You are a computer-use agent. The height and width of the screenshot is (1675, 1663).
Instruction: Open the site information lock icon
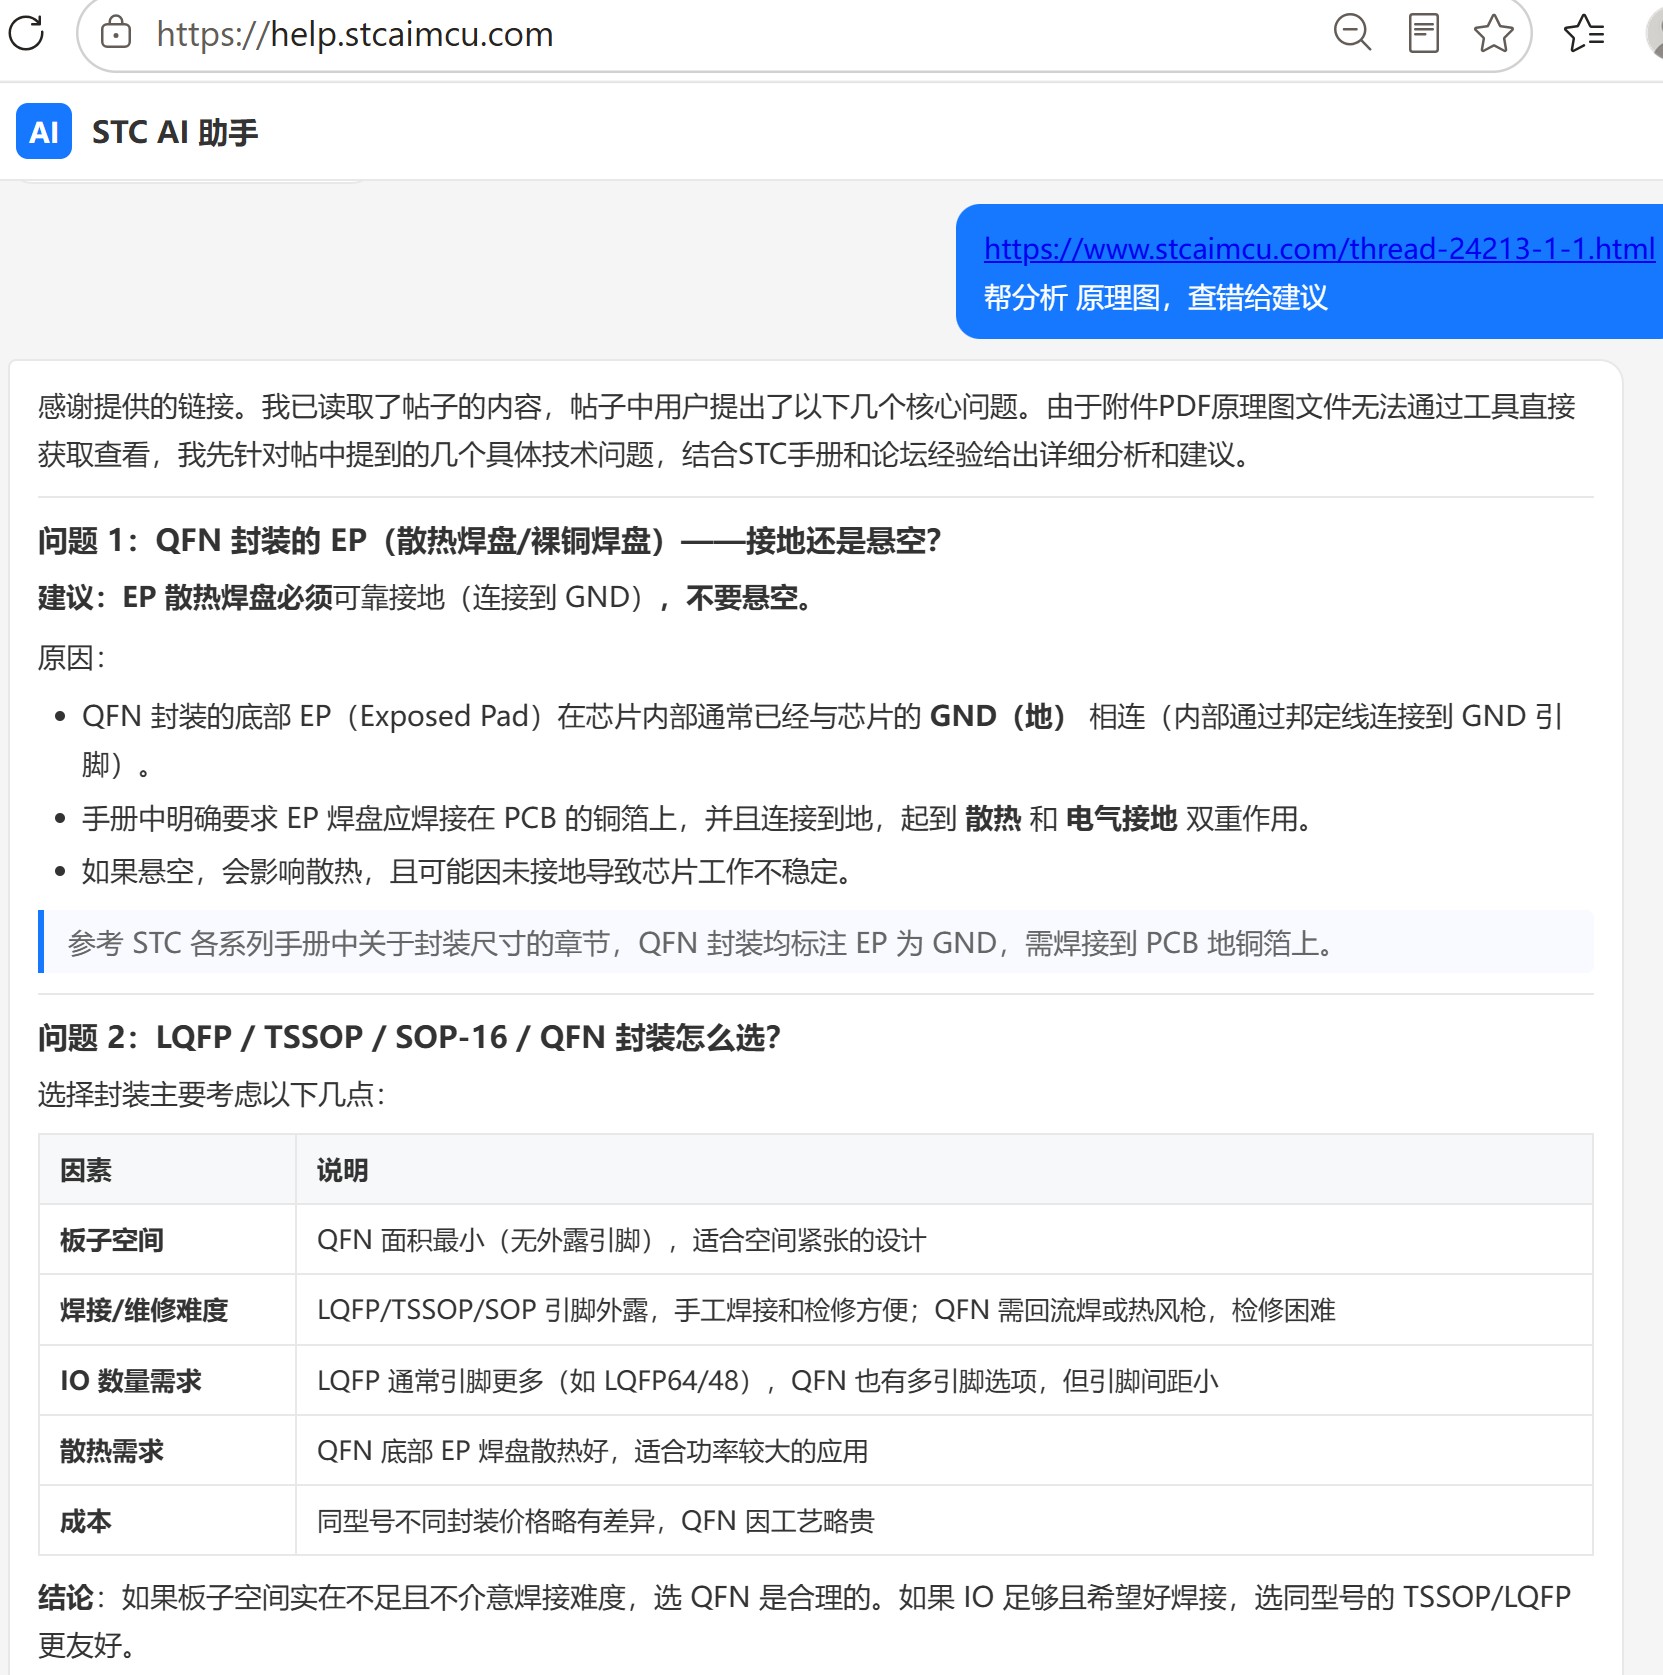116,33
